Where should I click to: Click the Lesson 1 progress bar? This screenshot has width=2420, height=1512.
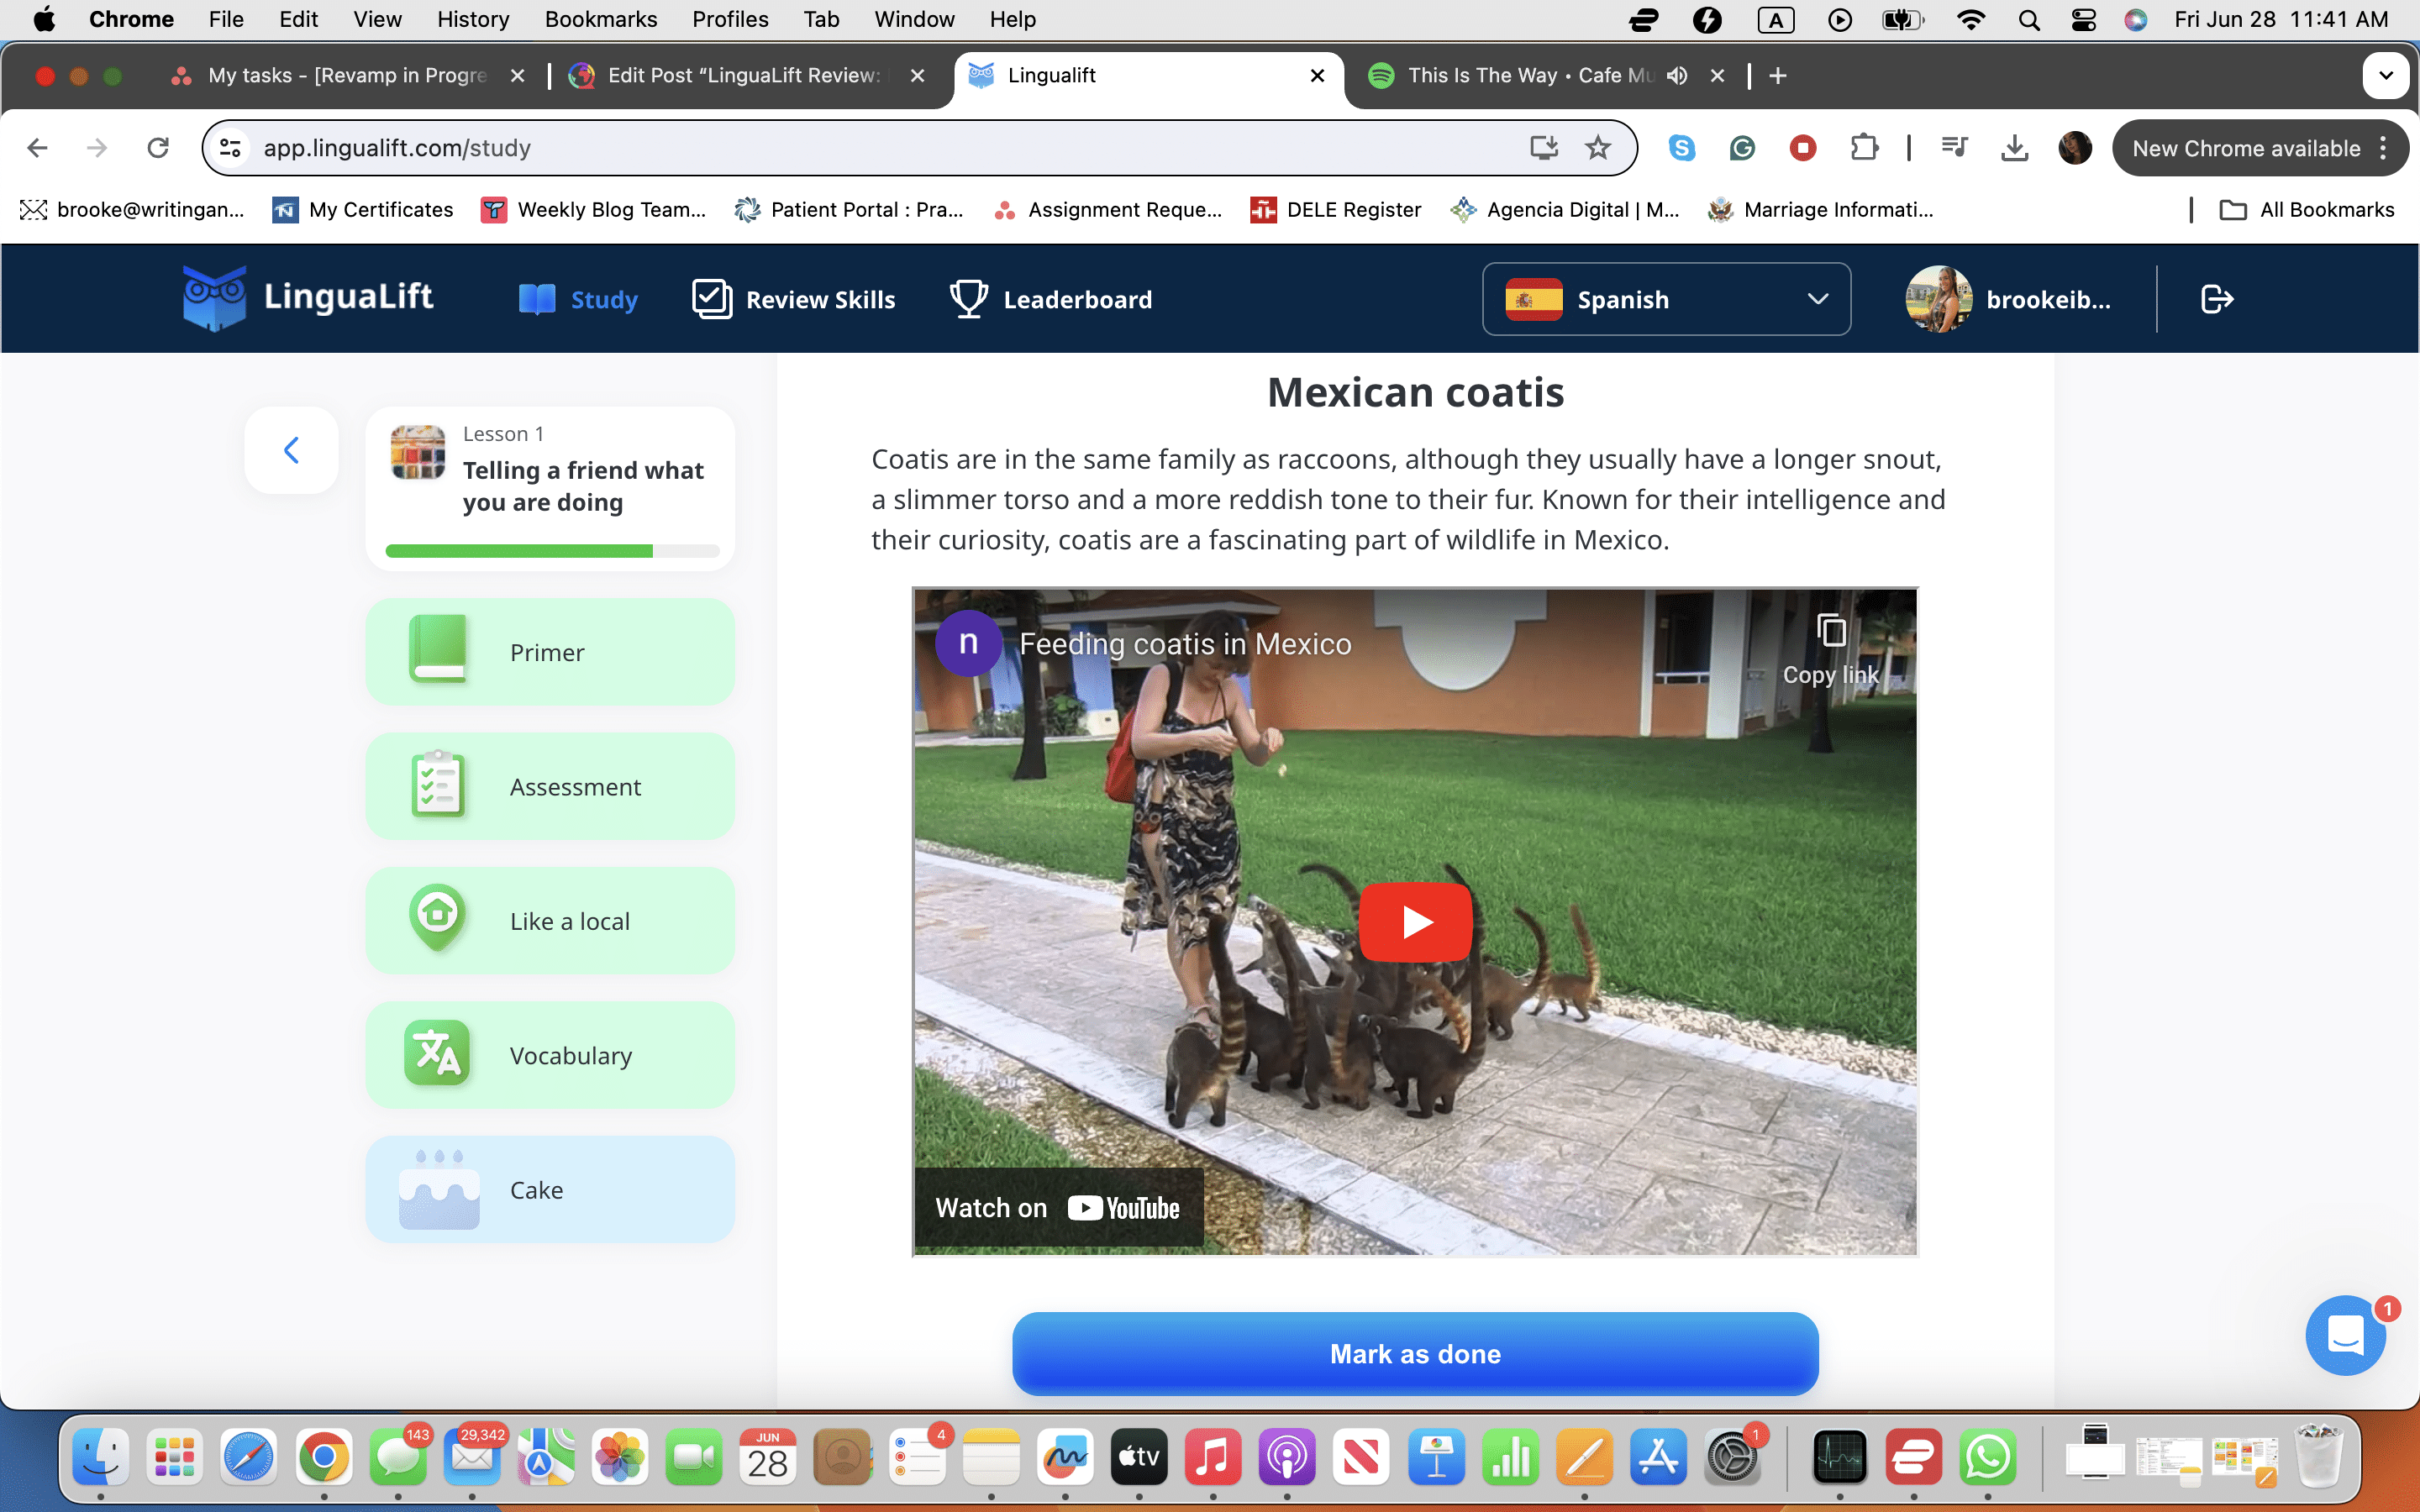click(552, 551)
